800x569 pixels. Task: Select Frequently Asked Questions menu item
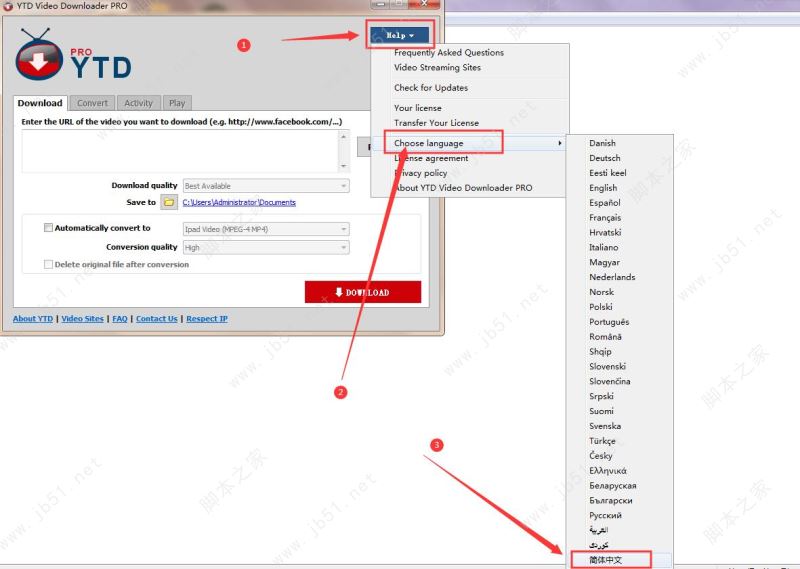tap(469, 53)
